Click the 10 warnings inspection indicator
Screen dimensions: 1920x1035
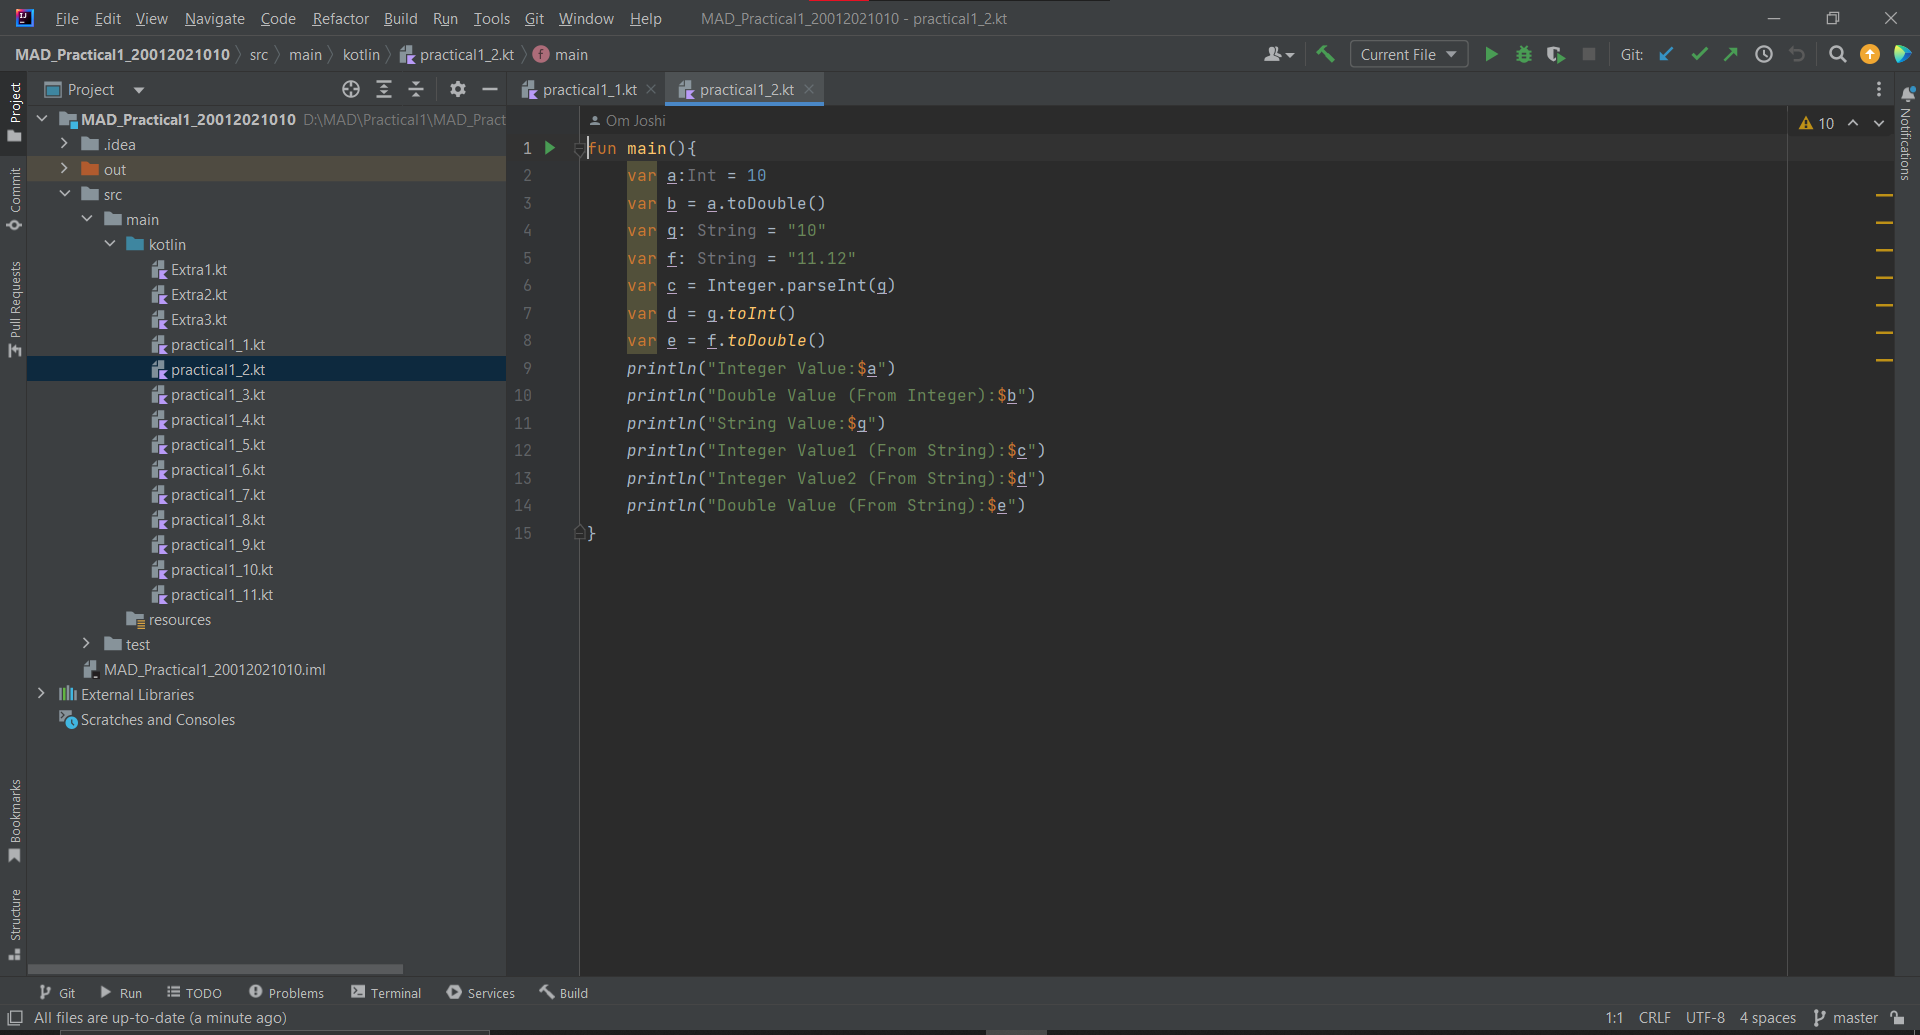tap(1817, 123)
